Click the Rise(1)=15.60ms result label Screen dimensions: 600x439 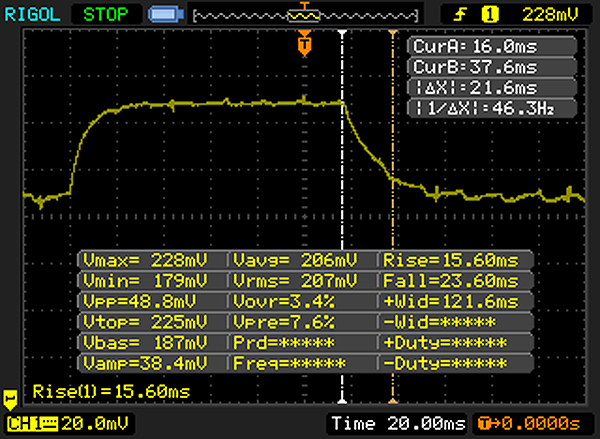tap(110, 390)
